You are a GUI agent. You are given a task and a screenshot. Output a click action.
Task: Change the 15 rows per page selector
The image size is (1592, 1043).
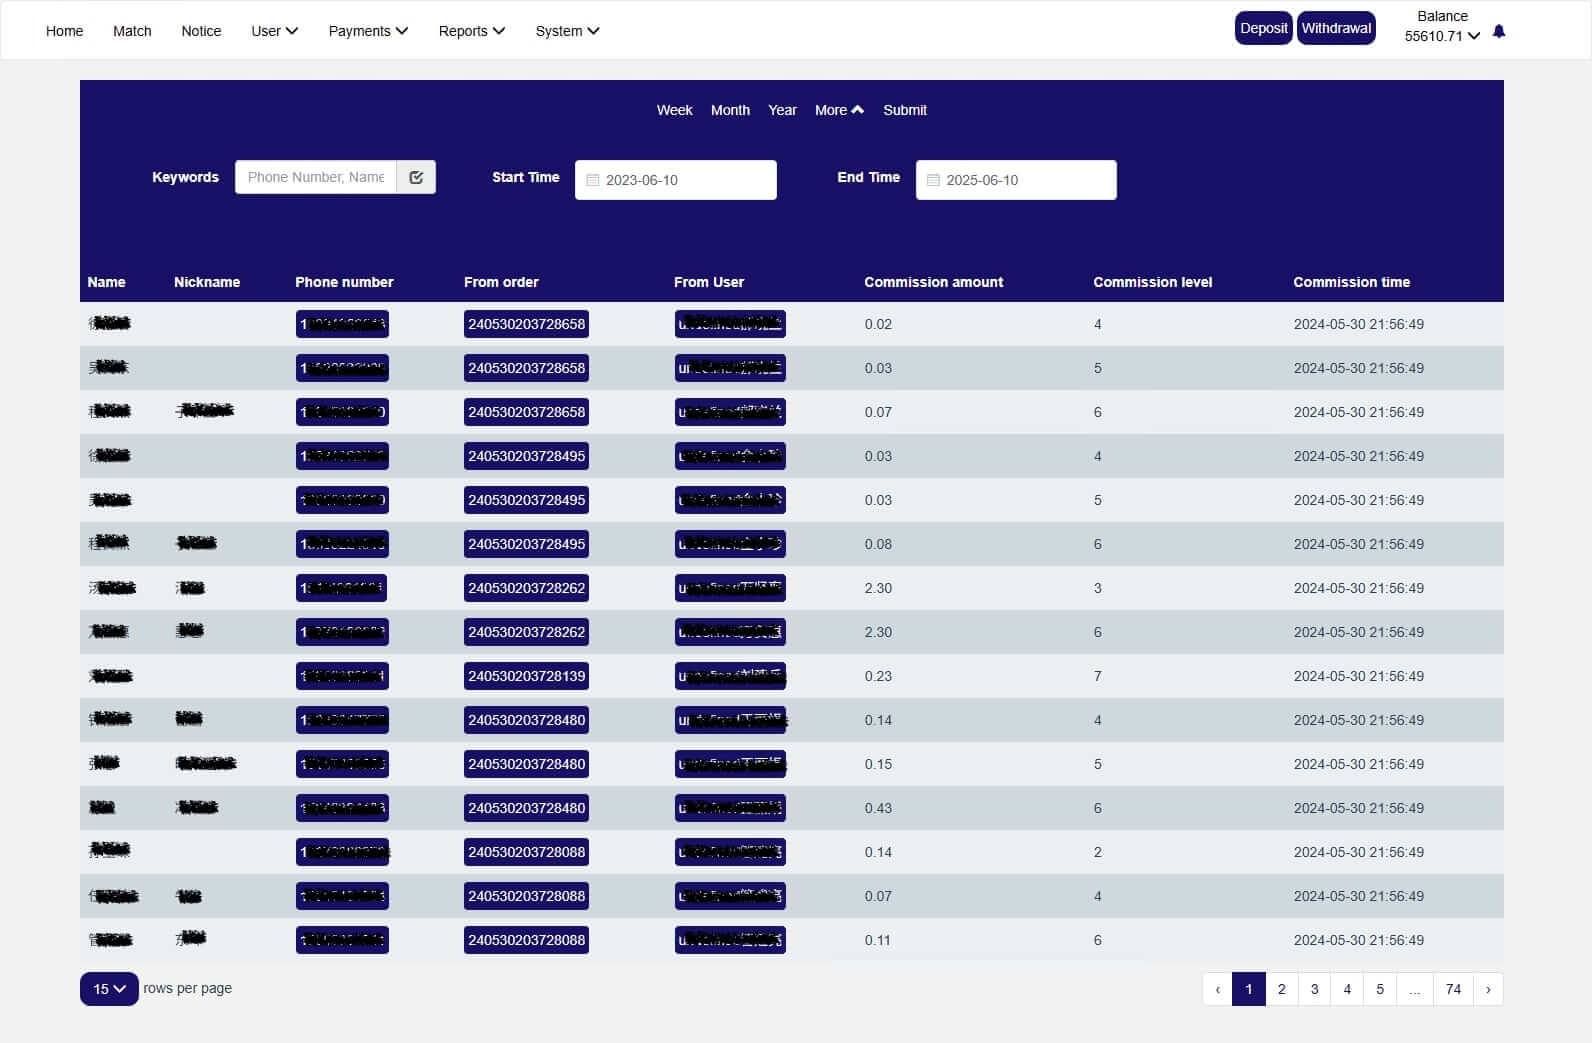(x=109, y=989)
